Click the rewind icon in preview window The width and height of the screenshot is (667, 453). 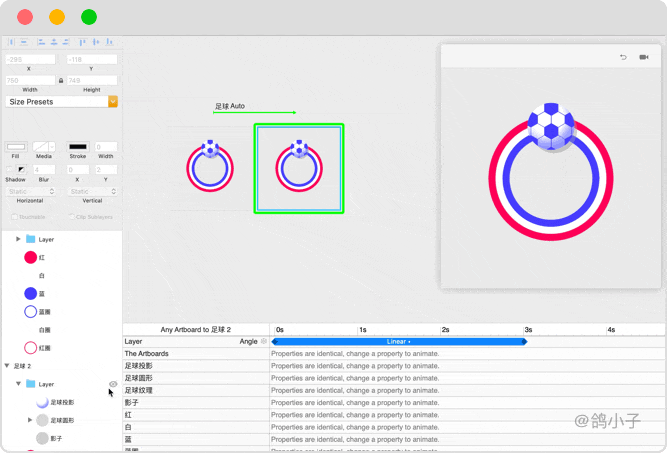[x=623, y=57]
